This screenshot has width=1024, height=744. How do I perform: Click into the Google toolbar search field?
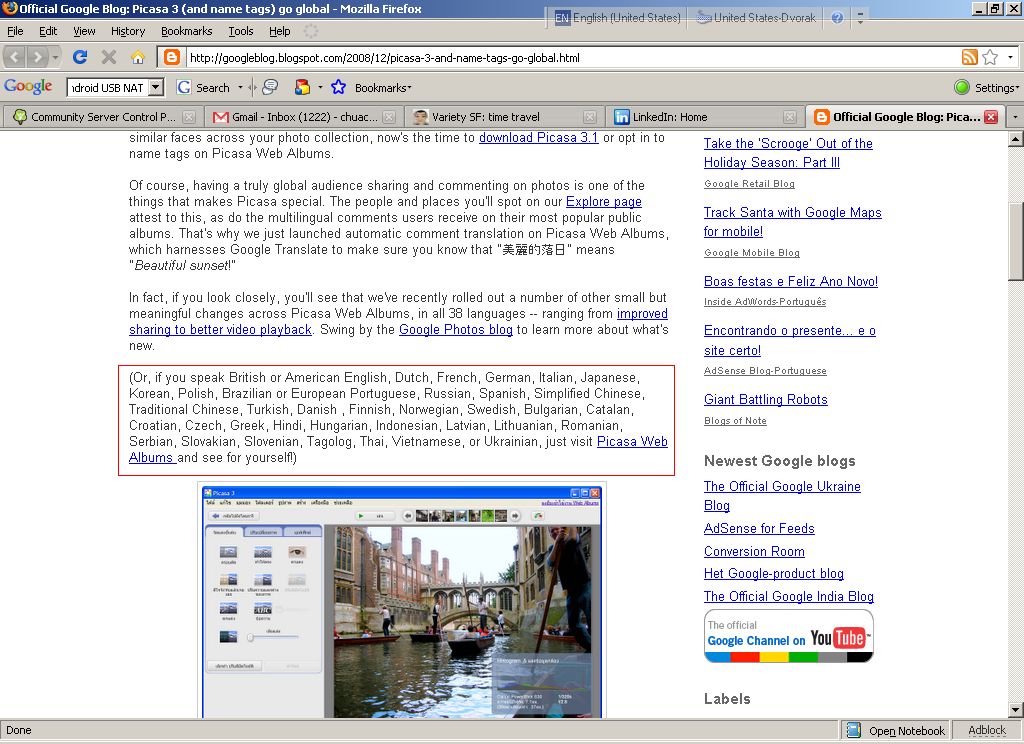pyautogui.click(x=108, y=87)
